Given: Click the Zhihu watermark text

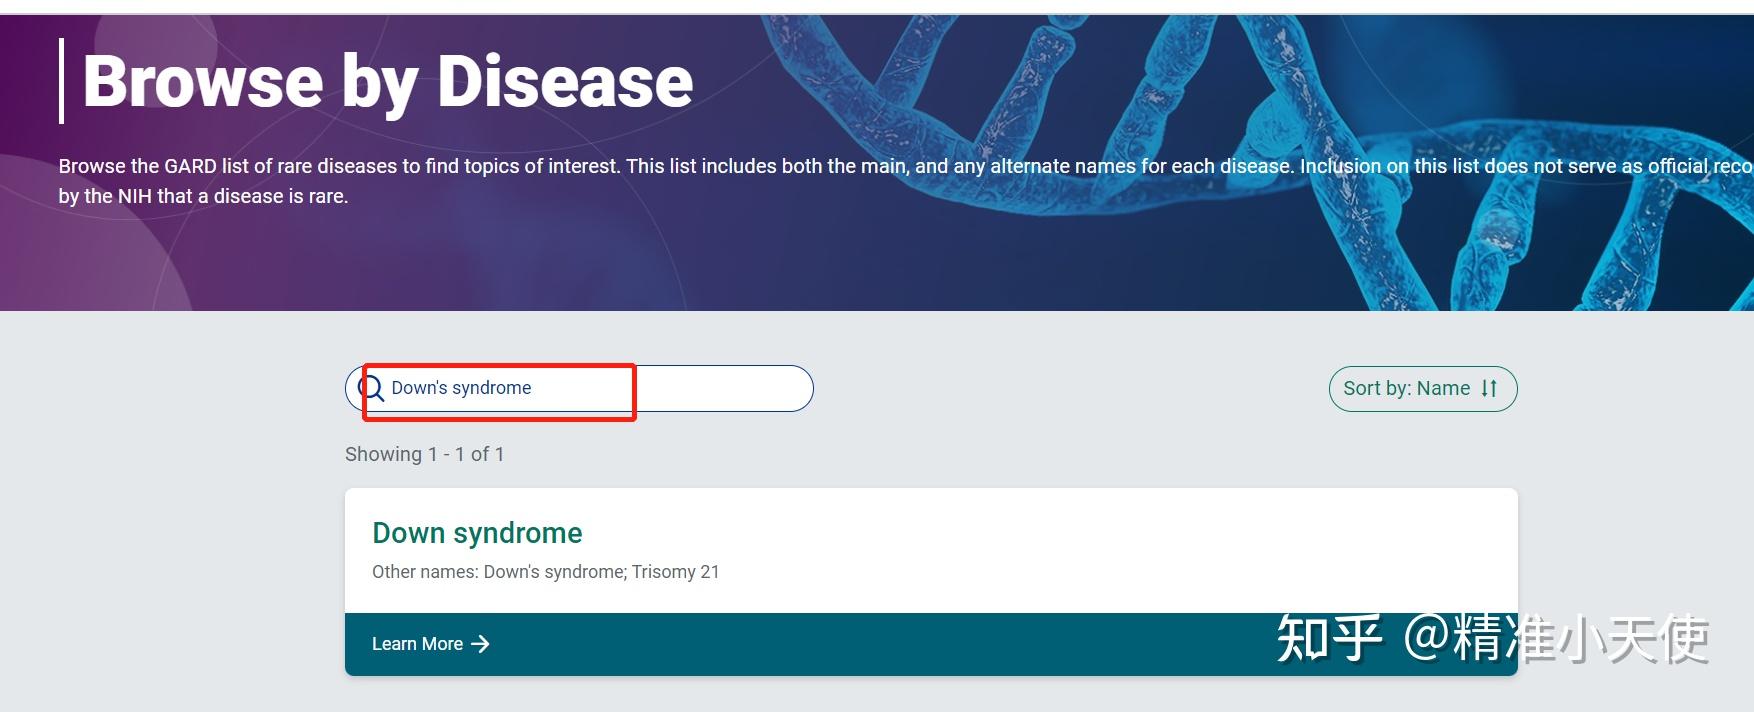Looking at the screenshot, I should tap(1492, 639).
